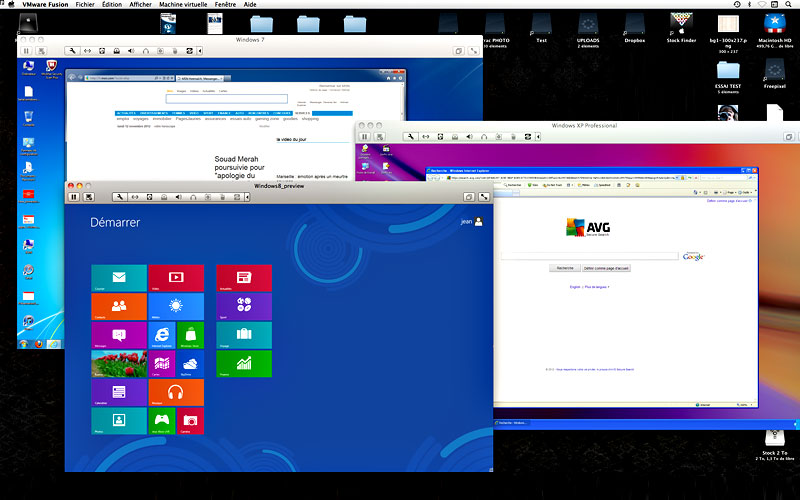
Task: Open the teal Travel suitcase tile
Action: coord(244,335)
